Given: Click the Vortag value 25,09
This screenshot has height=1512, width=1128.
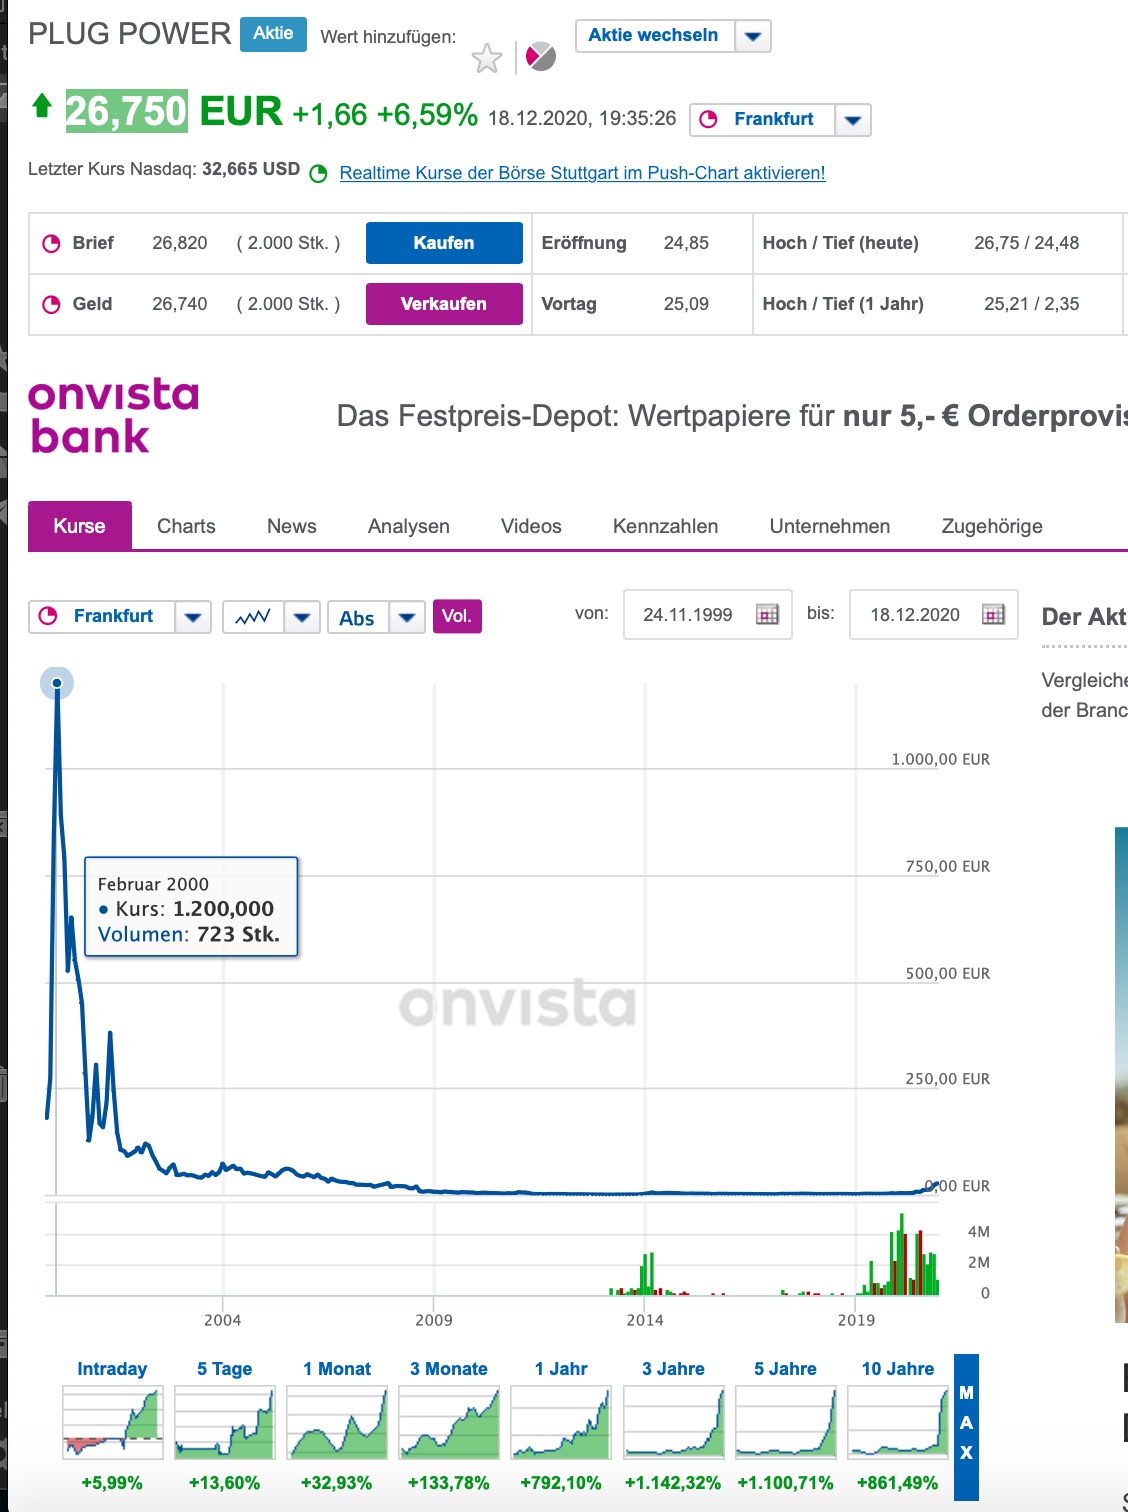Looking at the screenshot, I should coord(686,304).
